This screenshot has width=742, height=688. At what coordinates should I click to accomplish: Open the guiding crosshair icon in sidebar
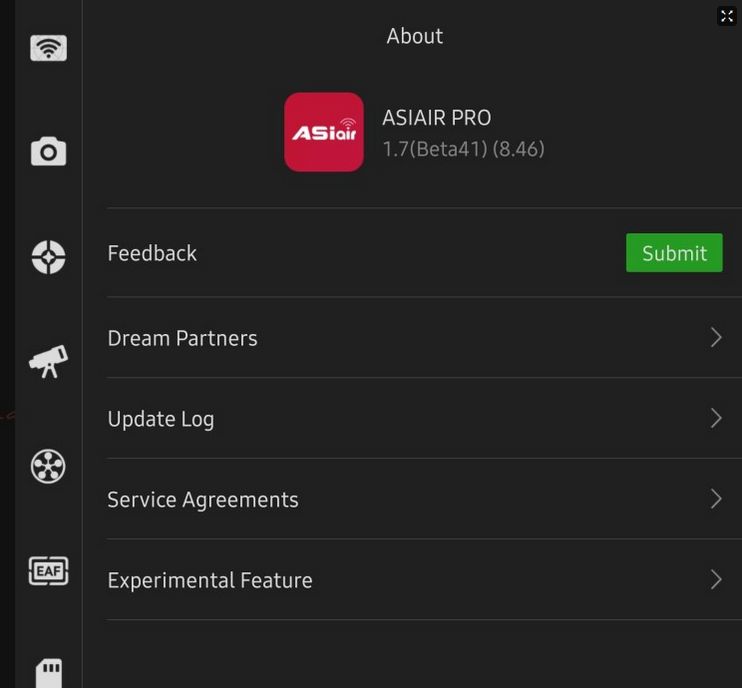tap(48, 257)
